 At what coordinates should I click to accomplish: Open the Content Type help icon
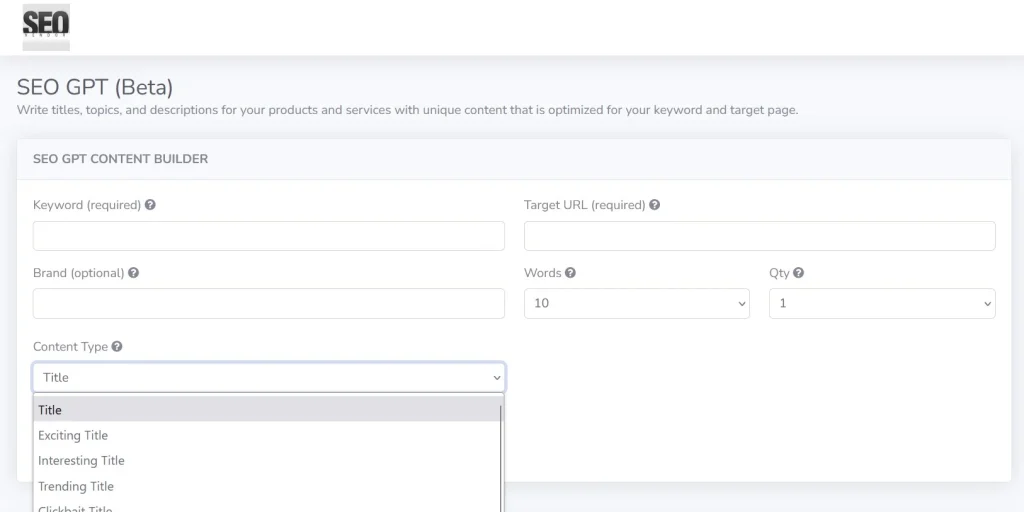tap(117, 347)
